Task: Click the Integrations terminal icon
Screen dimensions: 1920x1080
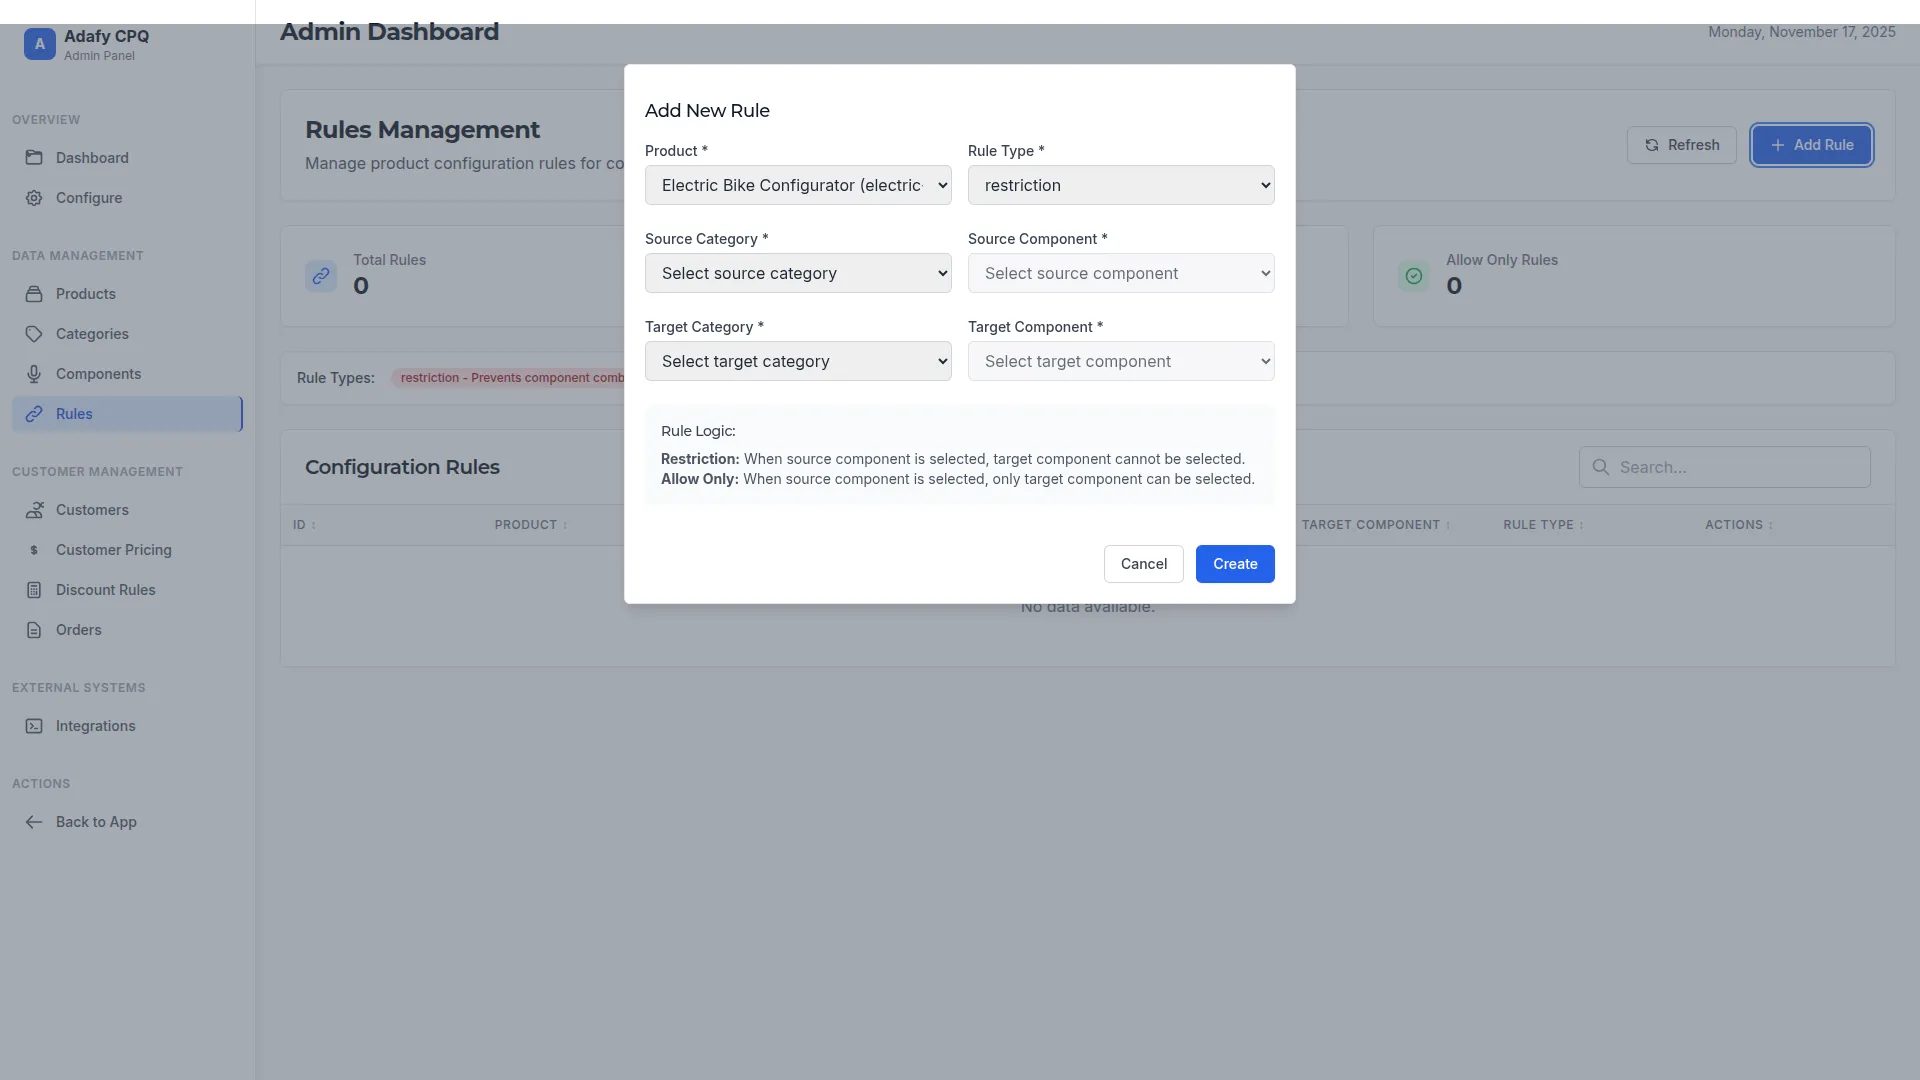Action: point(34,726)
